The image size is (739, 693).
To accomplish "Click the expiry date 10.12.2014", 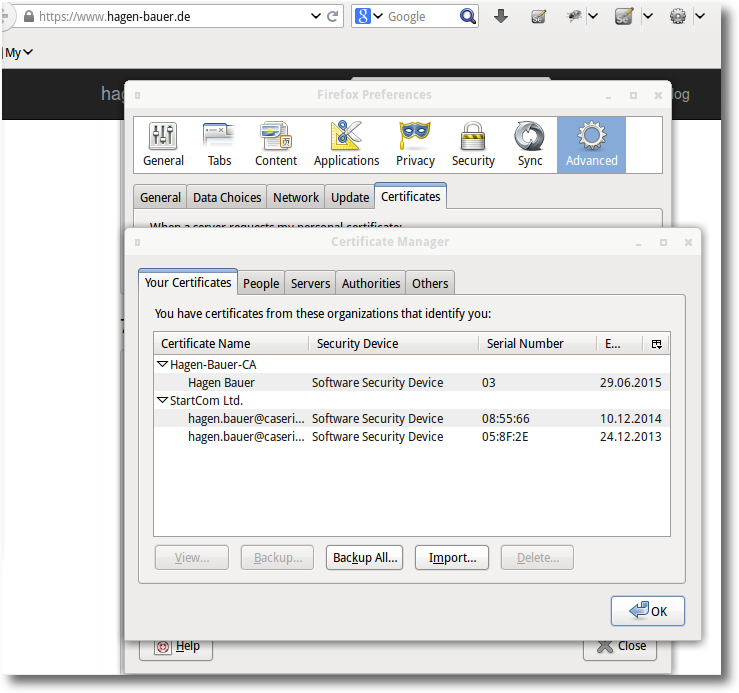I will click(631, 418).
